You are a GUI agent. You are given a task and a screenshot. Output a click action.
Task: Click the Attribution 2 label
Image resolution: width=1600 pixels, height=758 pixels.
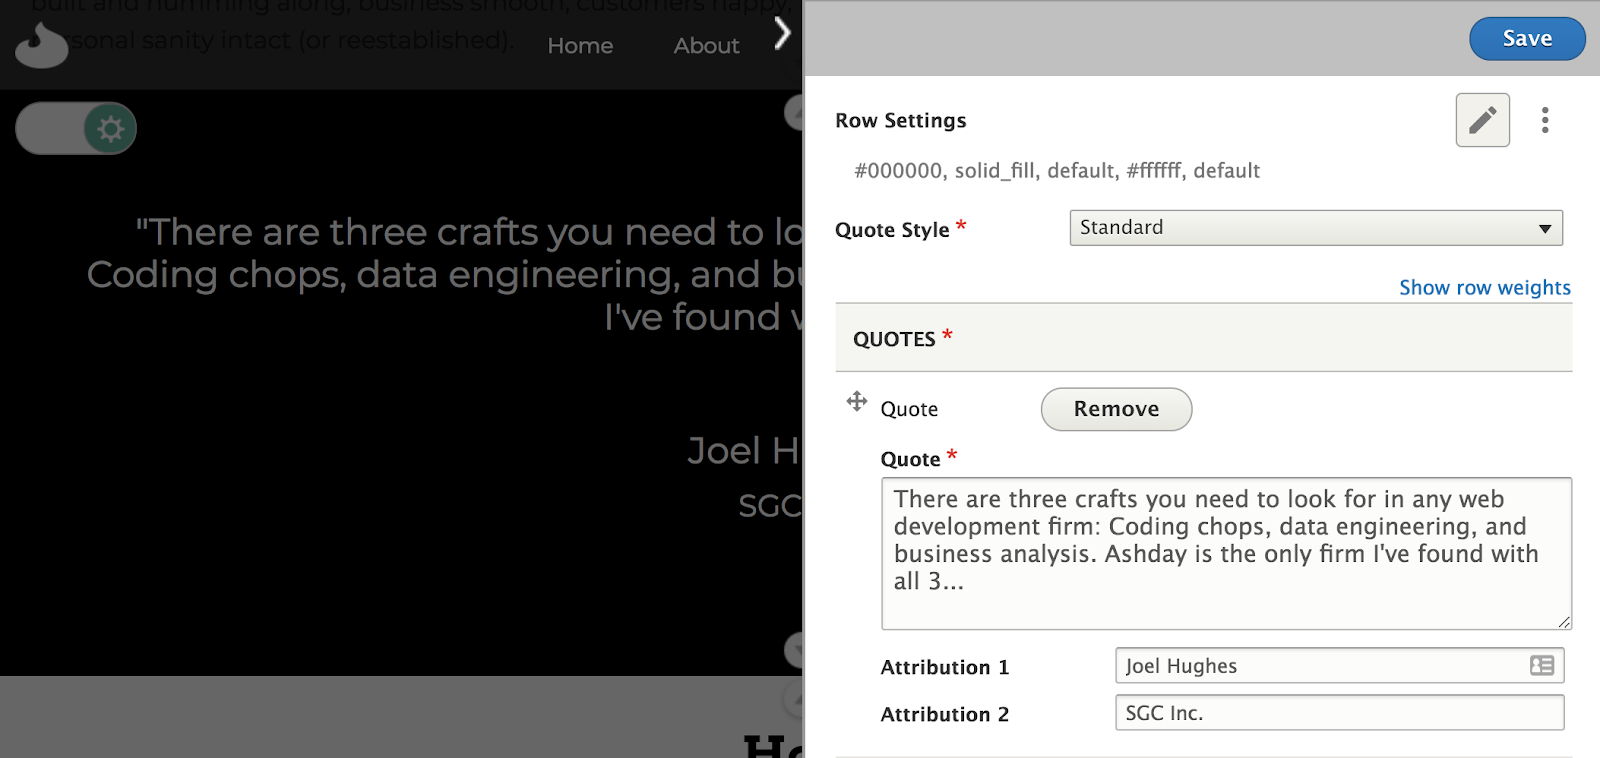[x=945, y=714]
